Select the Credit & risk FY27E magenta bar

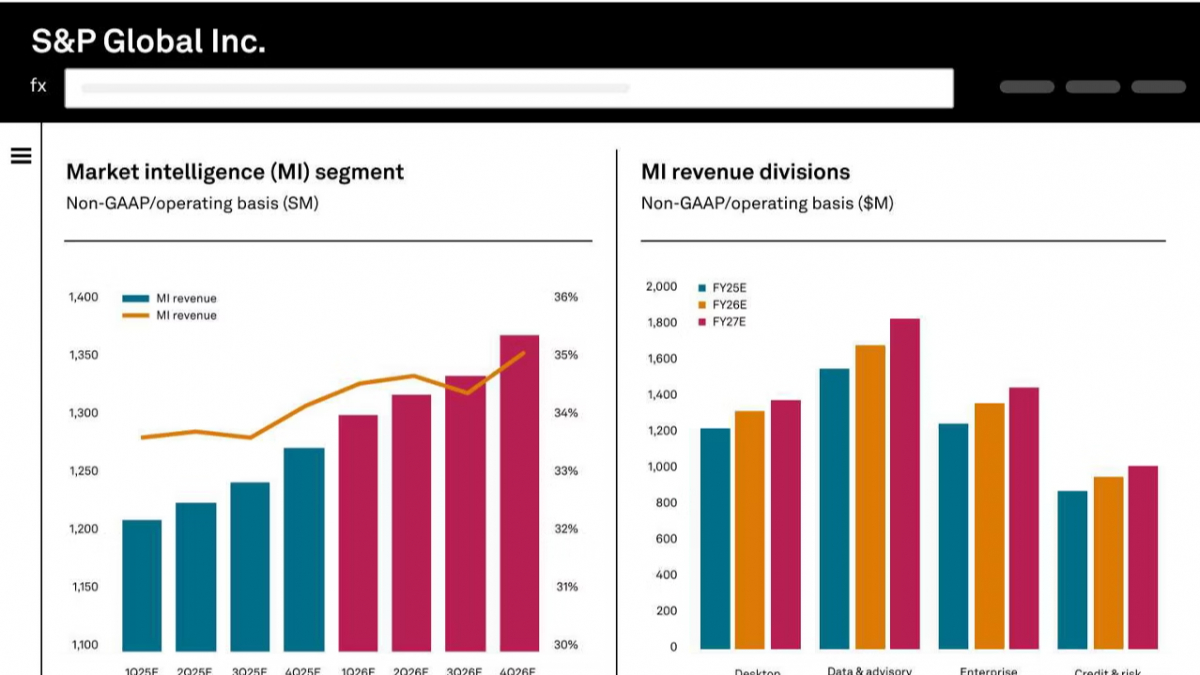(x=1143, y=557)
